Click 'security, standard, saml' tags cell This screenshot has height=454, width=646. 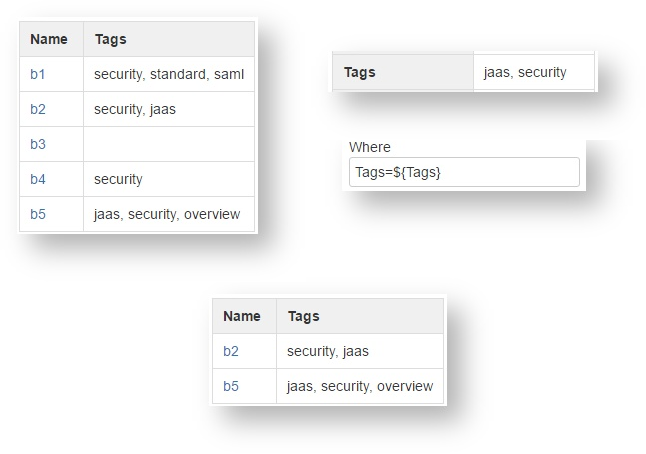pyautogui.click(x=168, y=74)
